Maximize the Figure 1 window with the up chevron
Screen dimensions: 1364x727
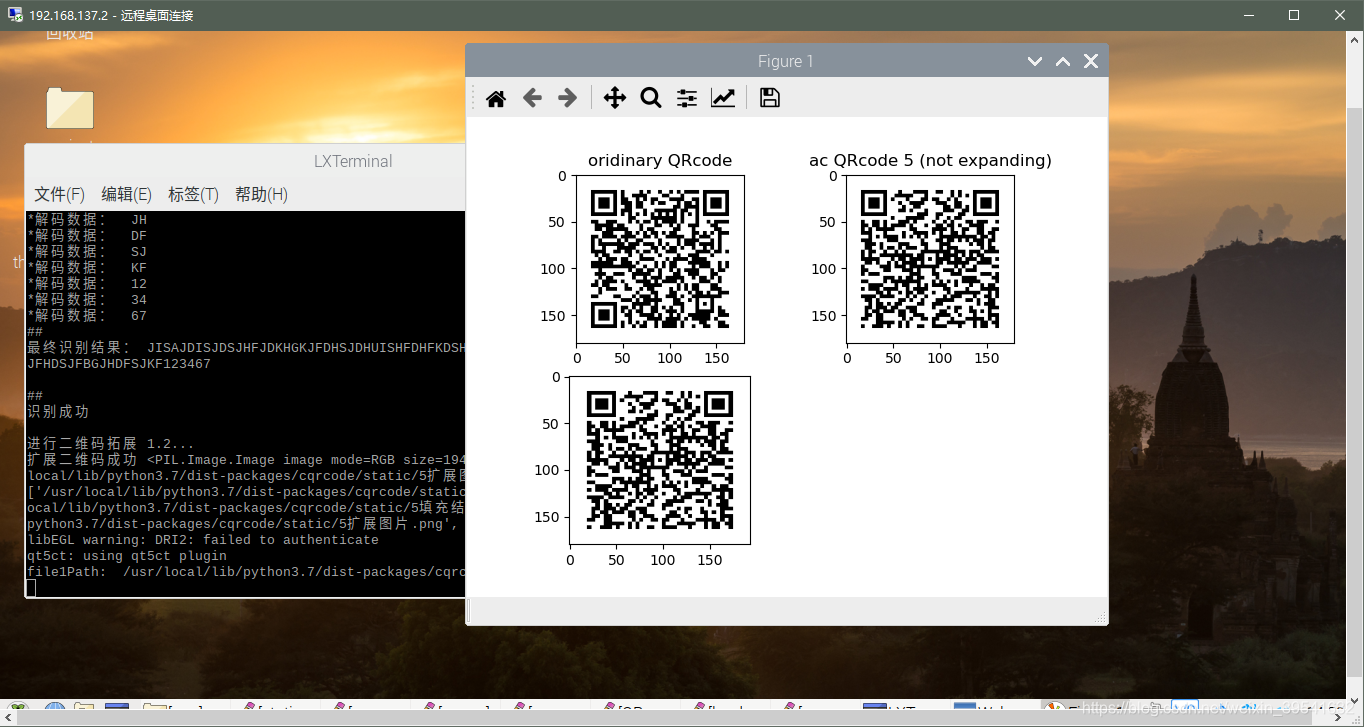coord(1063,61)
